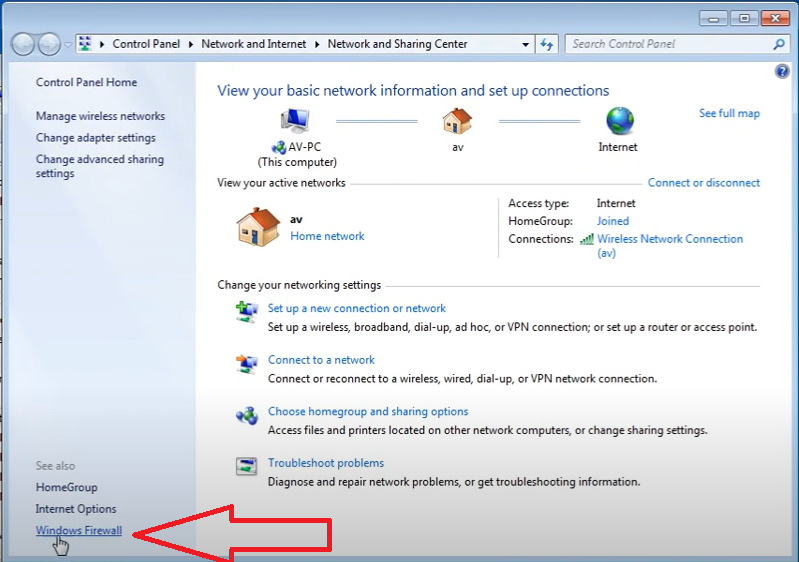Click the av home network house icon in map
This screenshot has height=562, width=799.
pos(457,120)
